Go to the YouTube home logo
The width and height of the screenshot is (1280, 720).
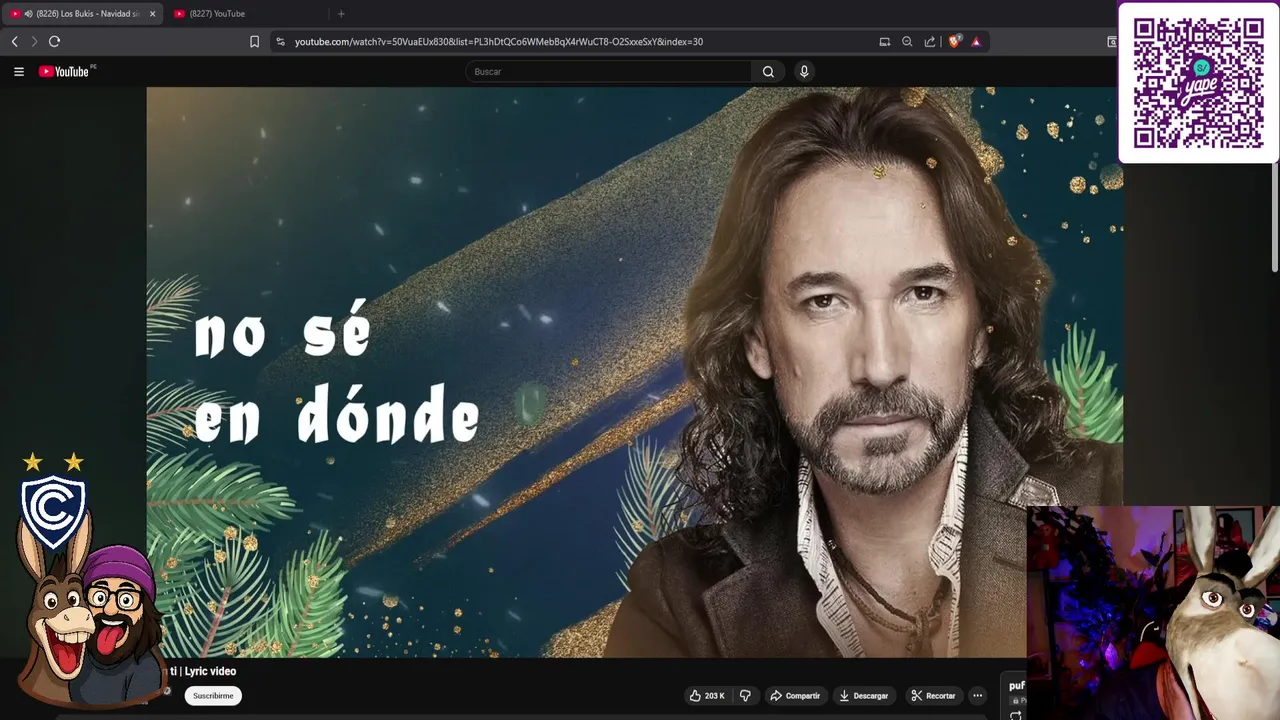(x=66, y=71)
